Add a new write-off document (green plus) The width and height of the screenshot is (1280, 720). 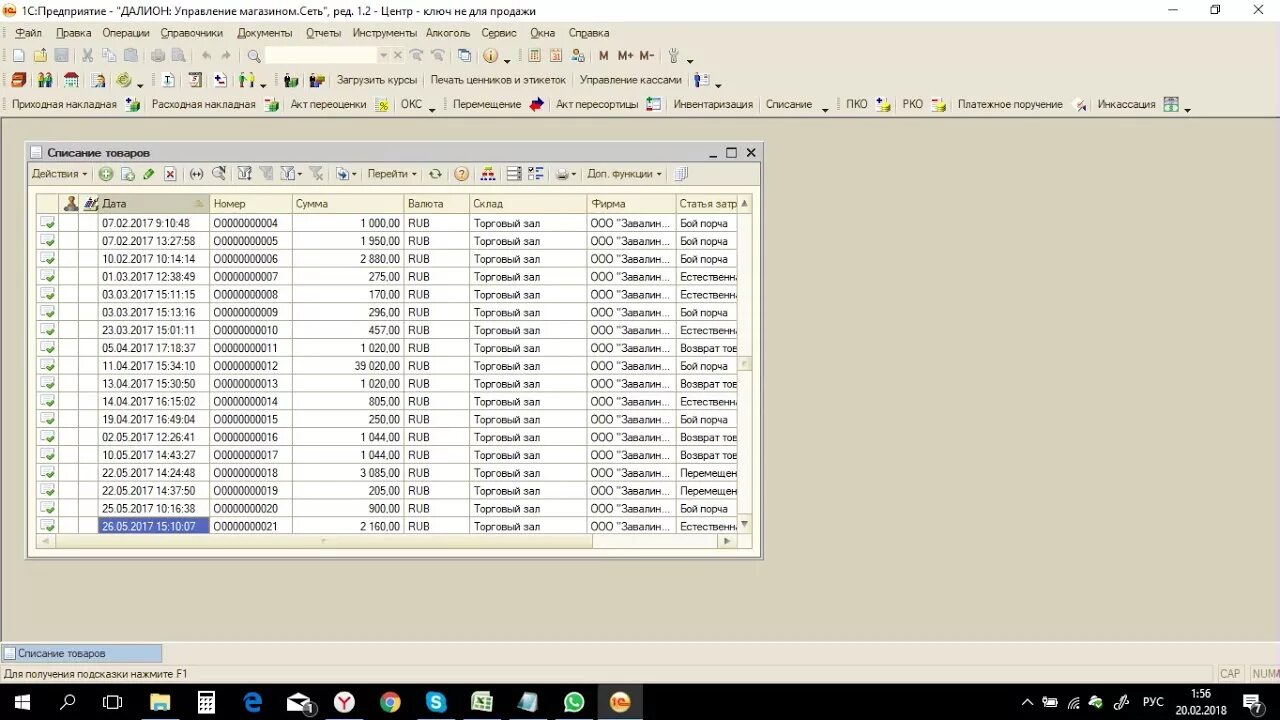coord(106,174)
